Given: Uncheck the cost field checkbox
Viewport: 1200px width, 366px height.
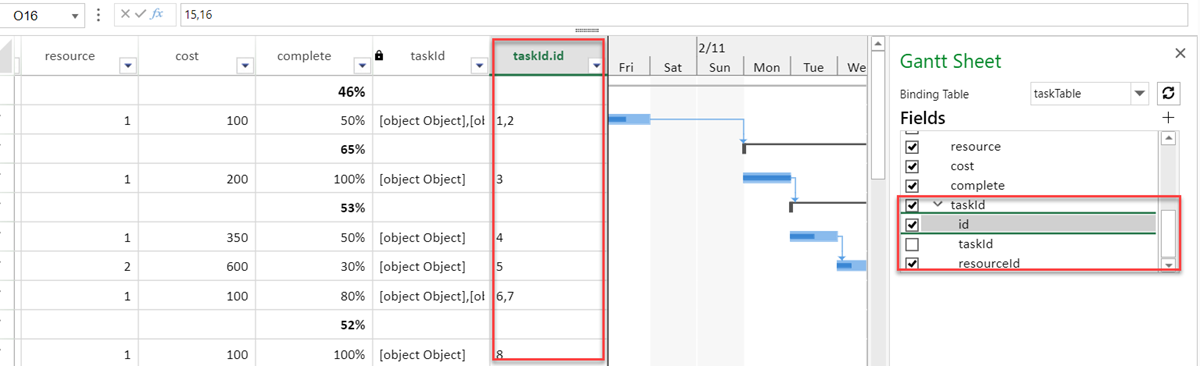Looking at the screenshot, I should point(911,166).
